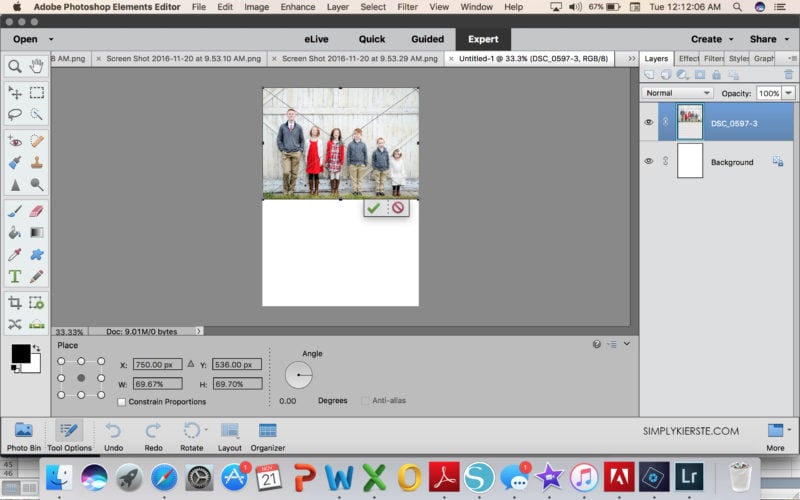Open the Opacity dropdown arrow

tap(789, 93)
